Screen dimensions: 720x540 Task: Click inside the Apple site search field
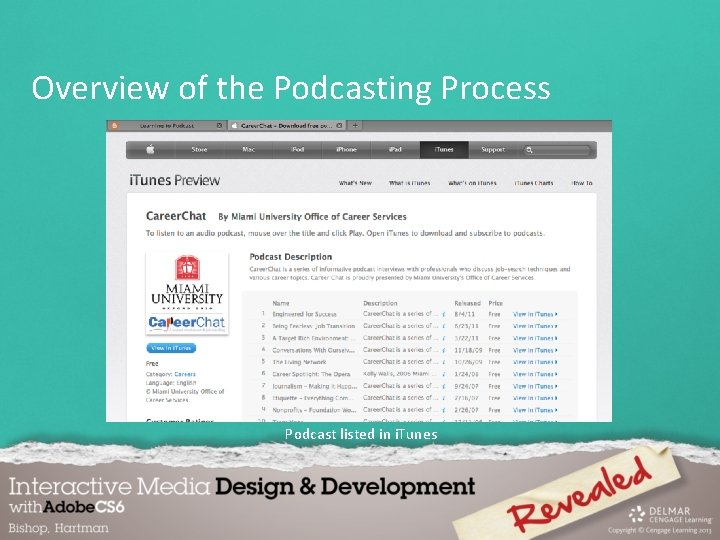click(x=557, y=150)
